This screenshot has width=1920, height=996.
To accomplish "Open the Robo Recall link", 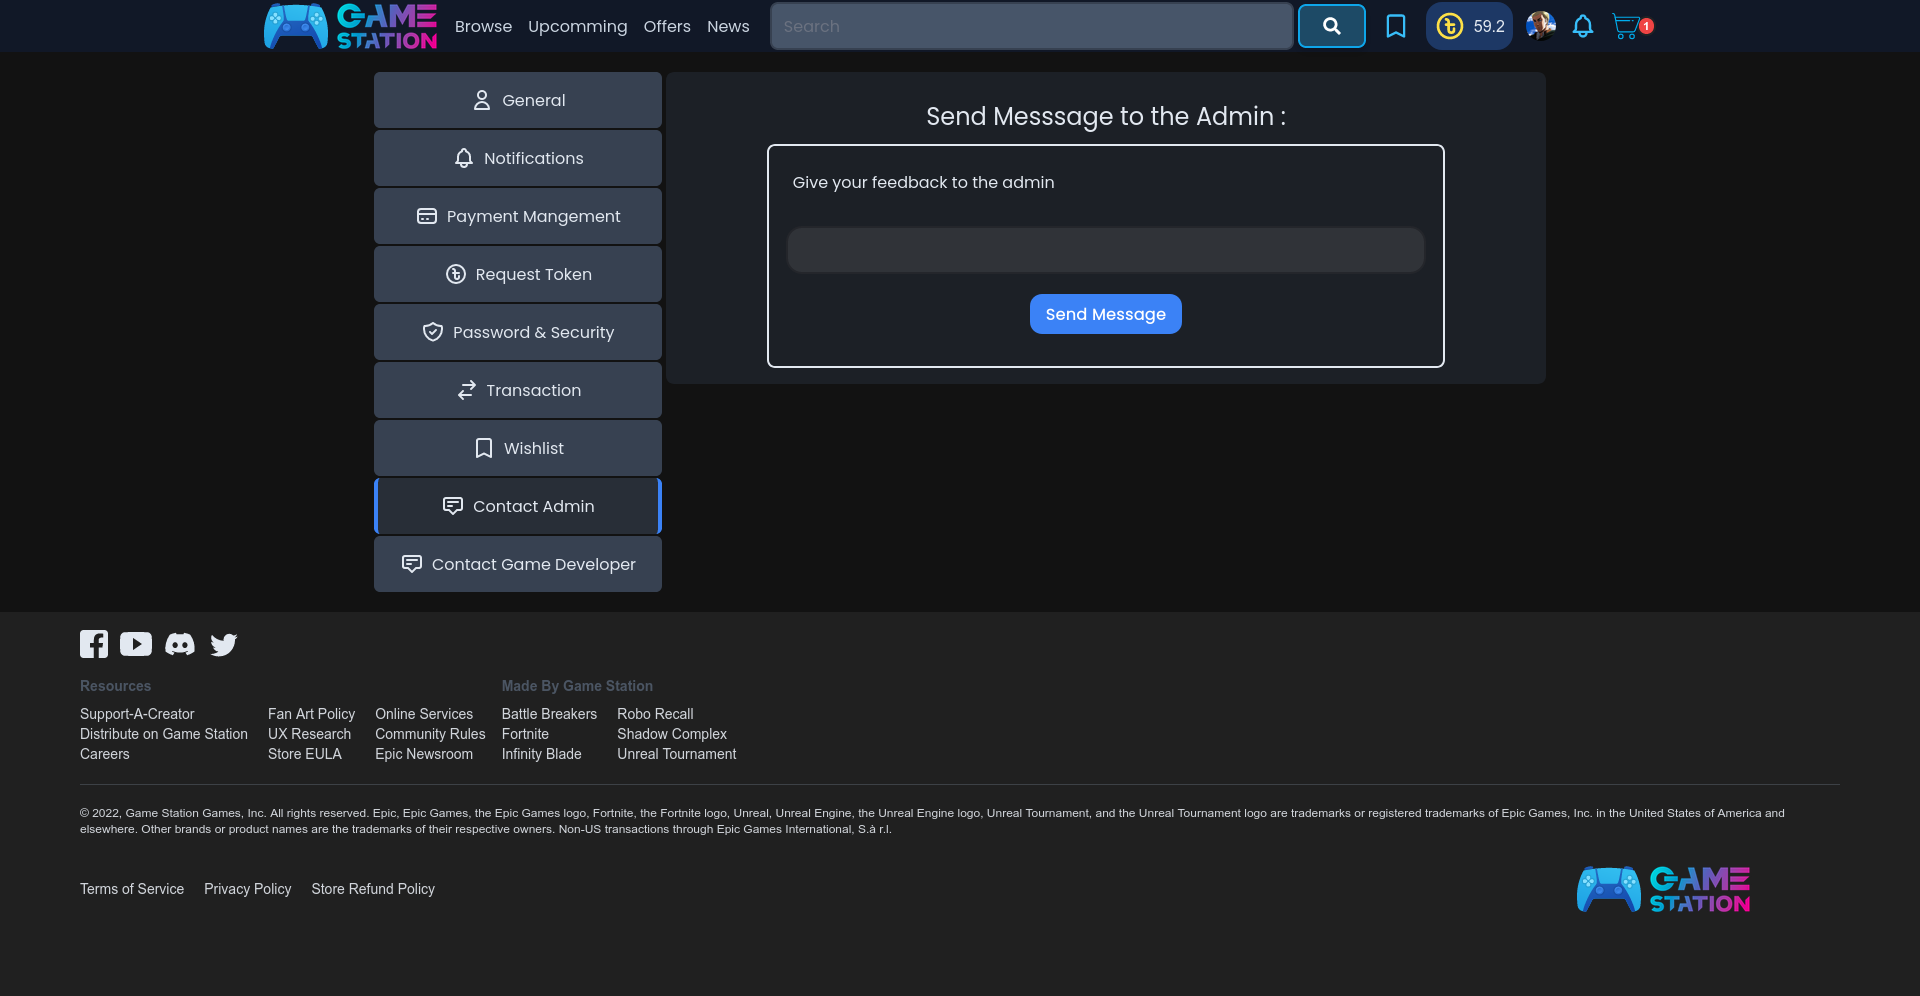I will (655, 714).
